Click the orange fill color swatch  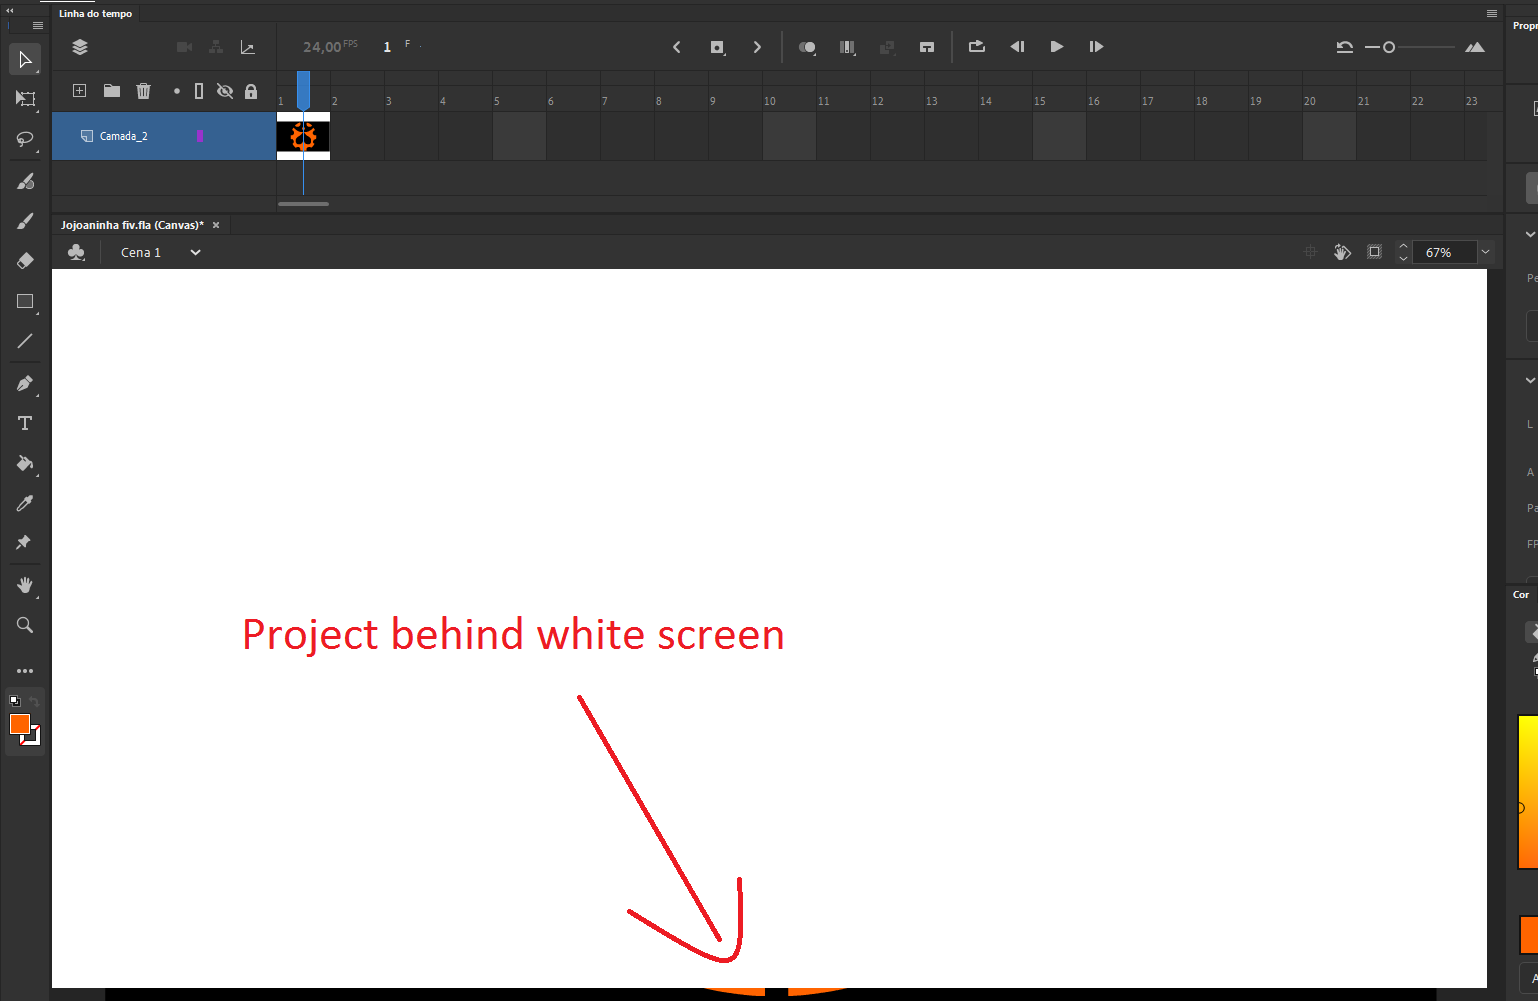click(x=18, y=724)
